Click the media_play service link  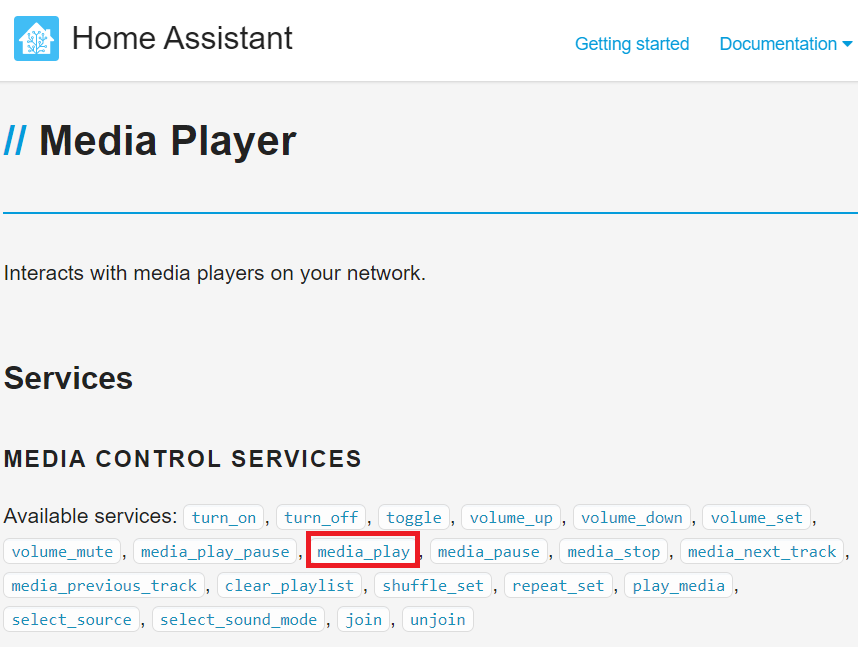(363, 551)
